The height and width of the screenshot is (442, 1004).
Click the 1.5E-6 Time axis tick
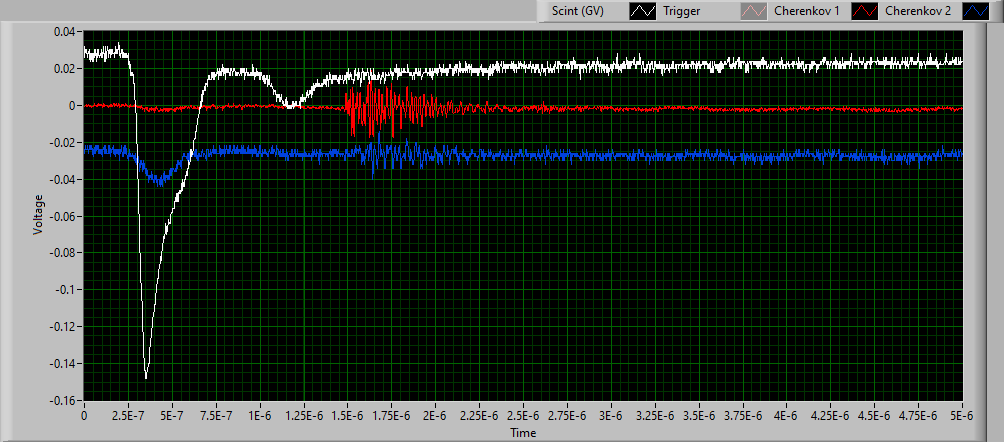point(348,415)
